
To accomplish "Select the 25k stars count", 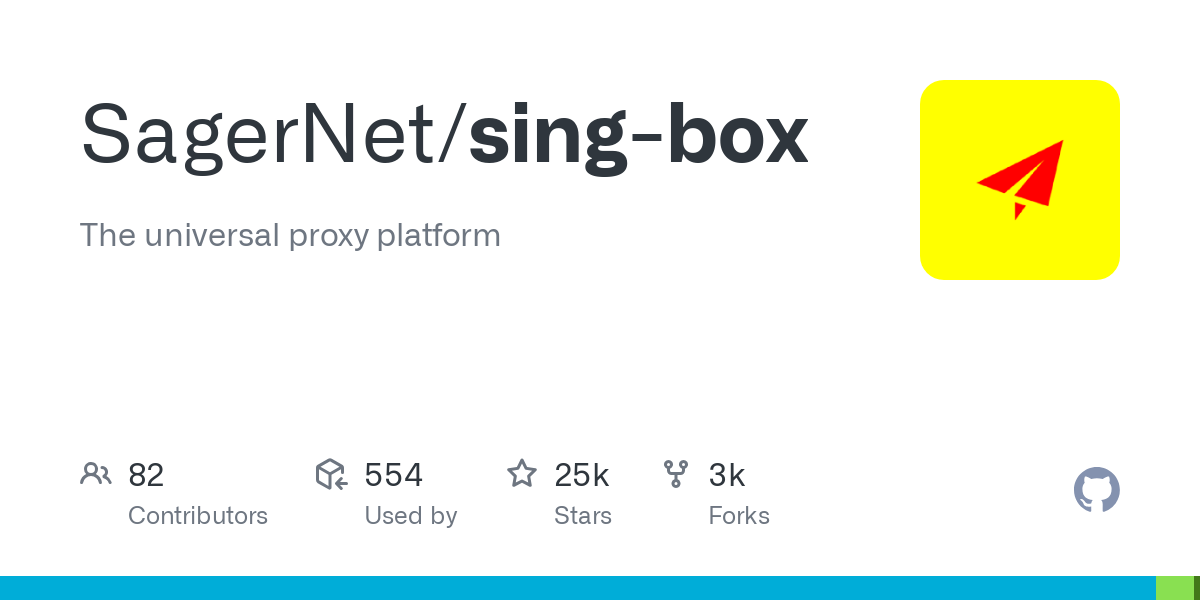I will click(582, 475).
